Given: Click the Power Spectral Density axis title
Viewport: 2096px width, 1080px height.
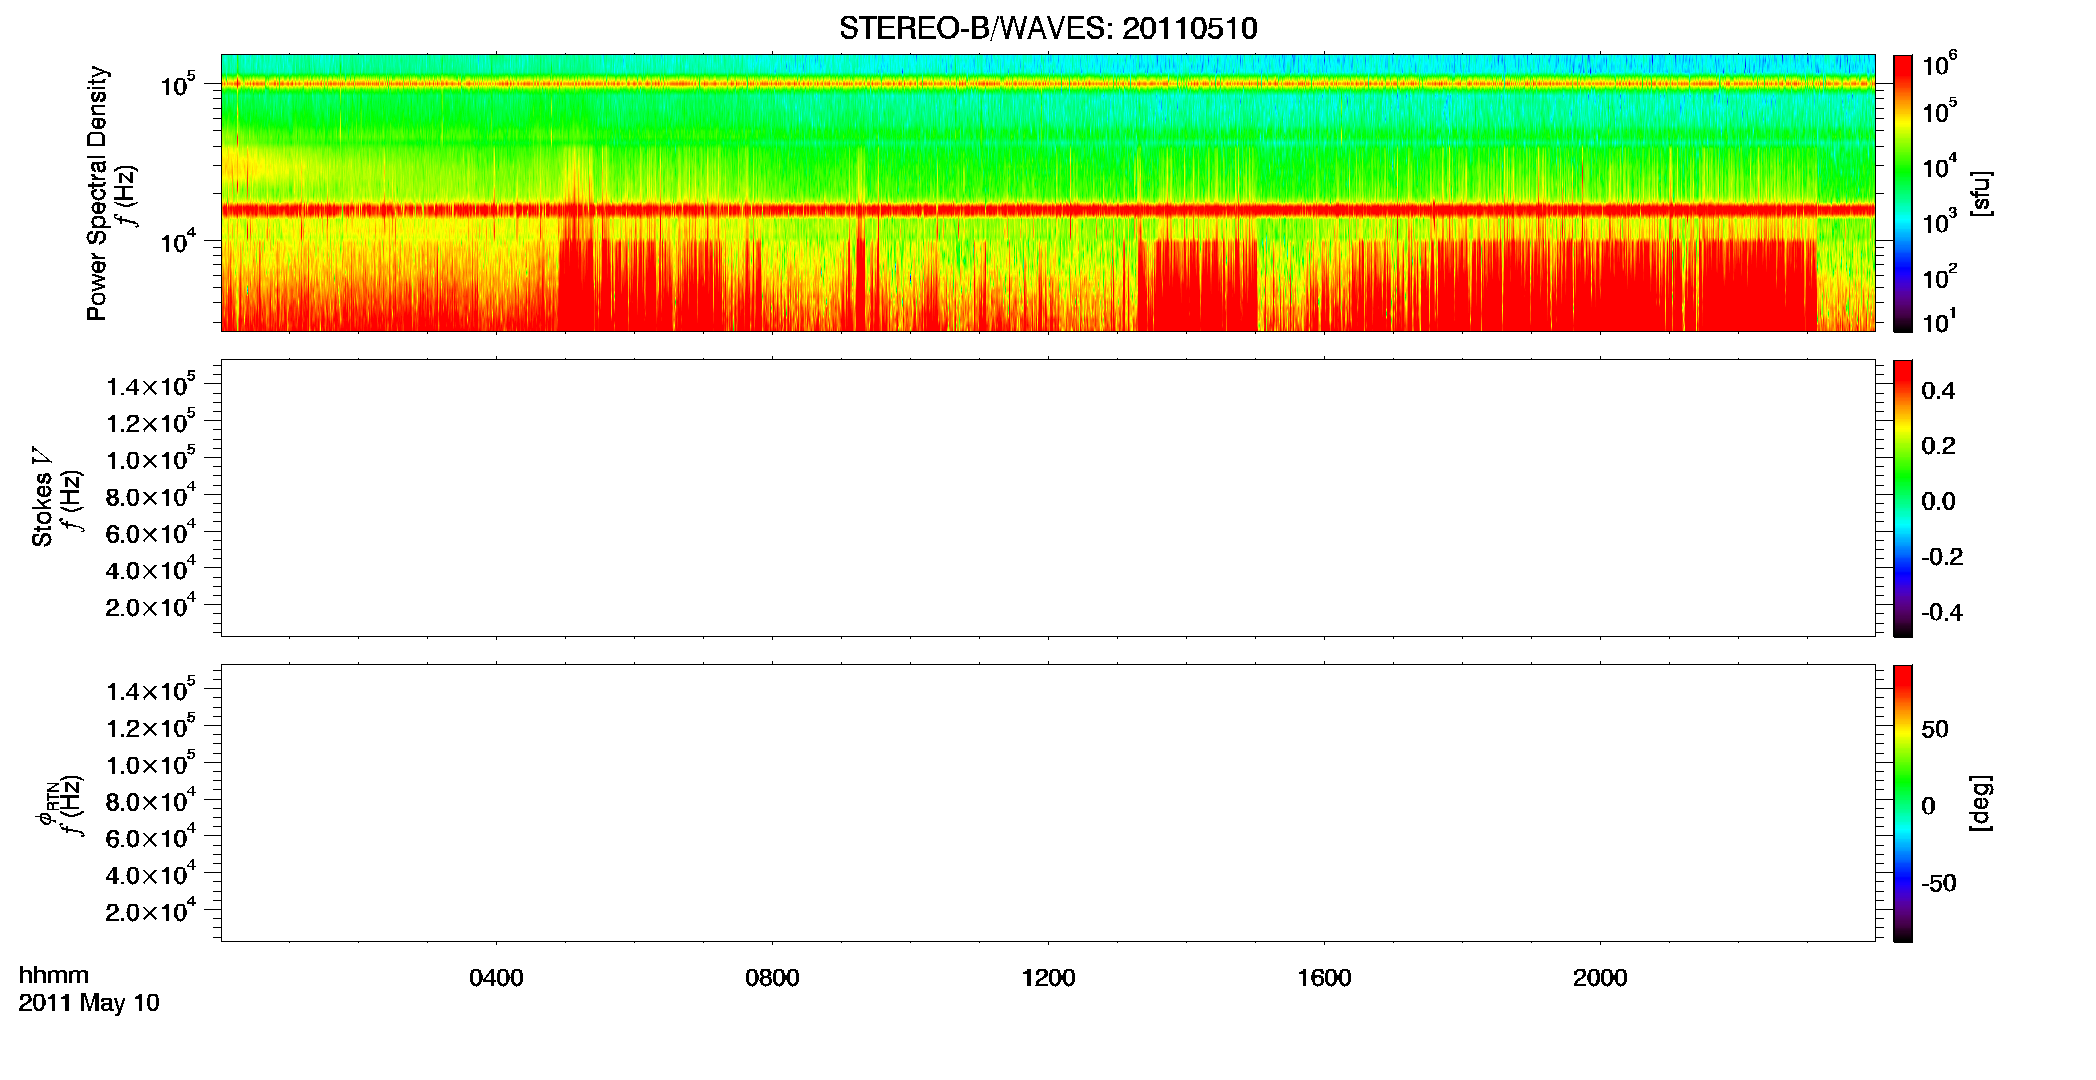Looking at the screenshot, I should click(97, 193).
